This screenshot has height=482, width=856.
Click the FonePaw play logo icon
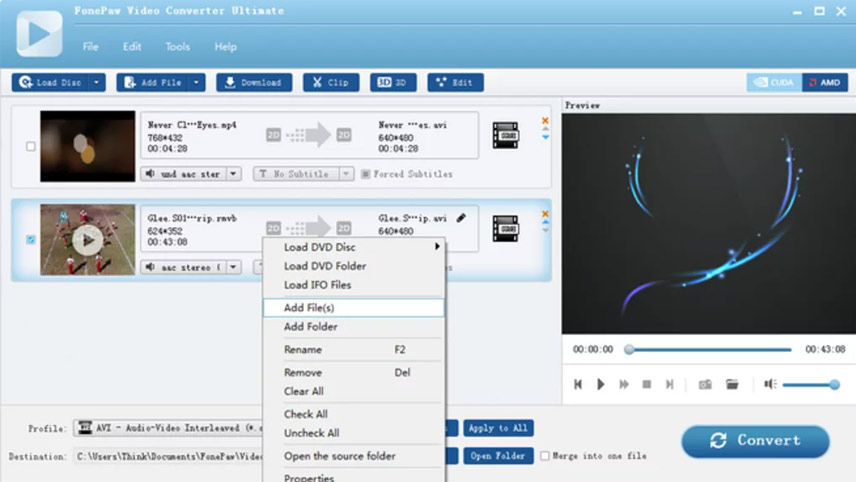39,34
